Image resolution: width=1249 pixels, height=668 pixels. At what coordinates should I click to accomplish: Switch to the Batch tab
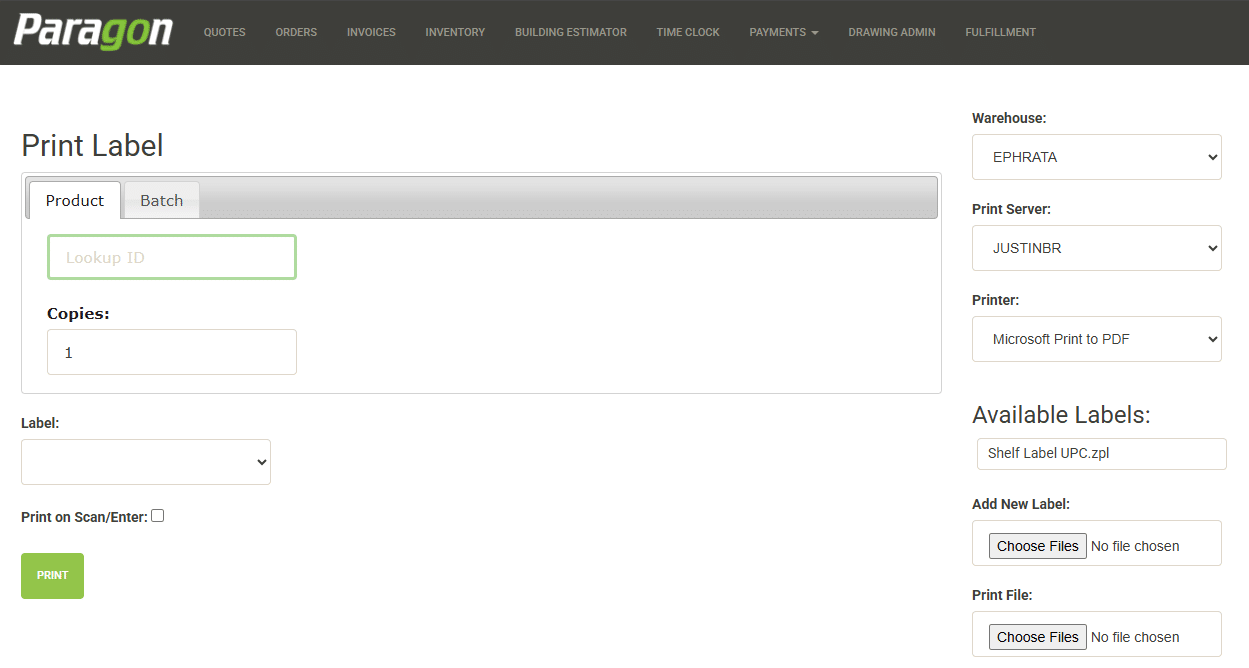(x=161, y=200)
